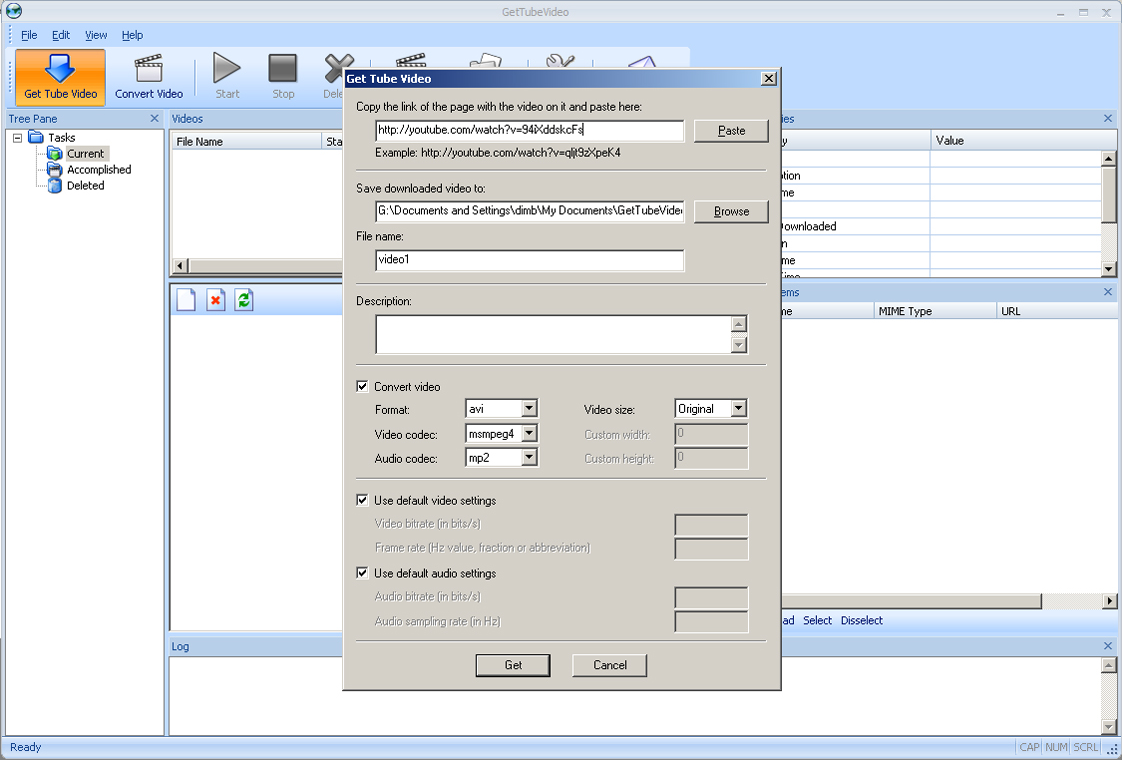This screenshot has width=1122, height=760.
Task: Open the File menu
Action: pos(29,35)
